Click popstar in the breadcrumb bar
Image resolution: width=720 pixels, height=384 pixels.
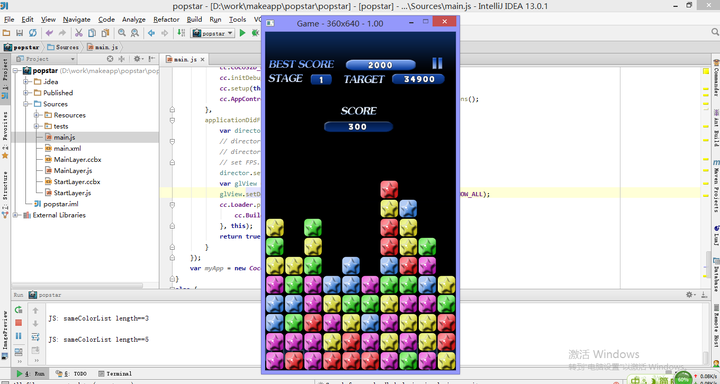point(22,47)
